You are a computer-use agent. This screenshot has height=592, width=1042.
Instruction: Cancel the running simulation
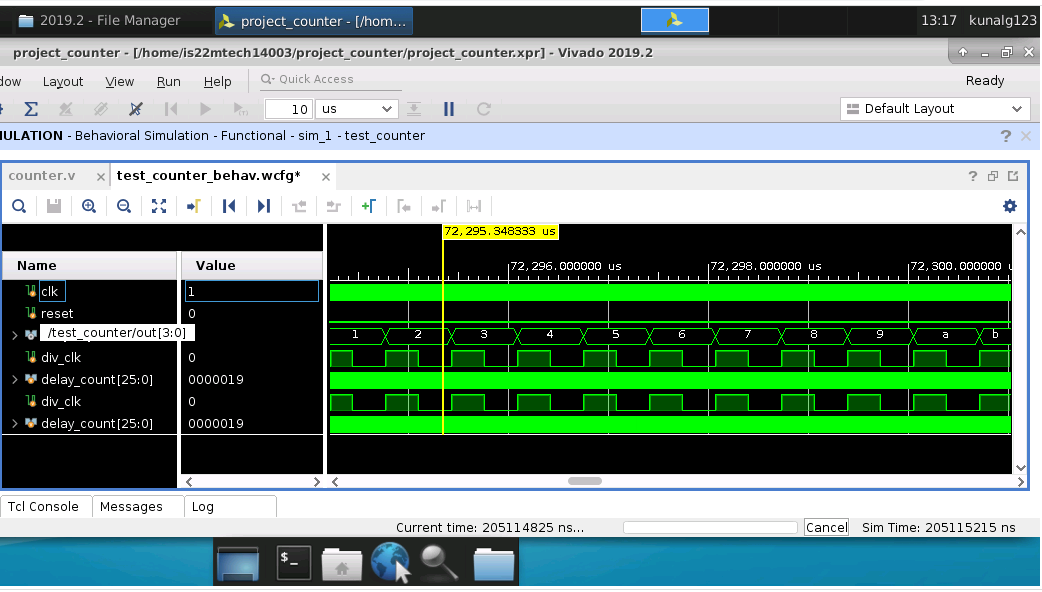(825, 527)
